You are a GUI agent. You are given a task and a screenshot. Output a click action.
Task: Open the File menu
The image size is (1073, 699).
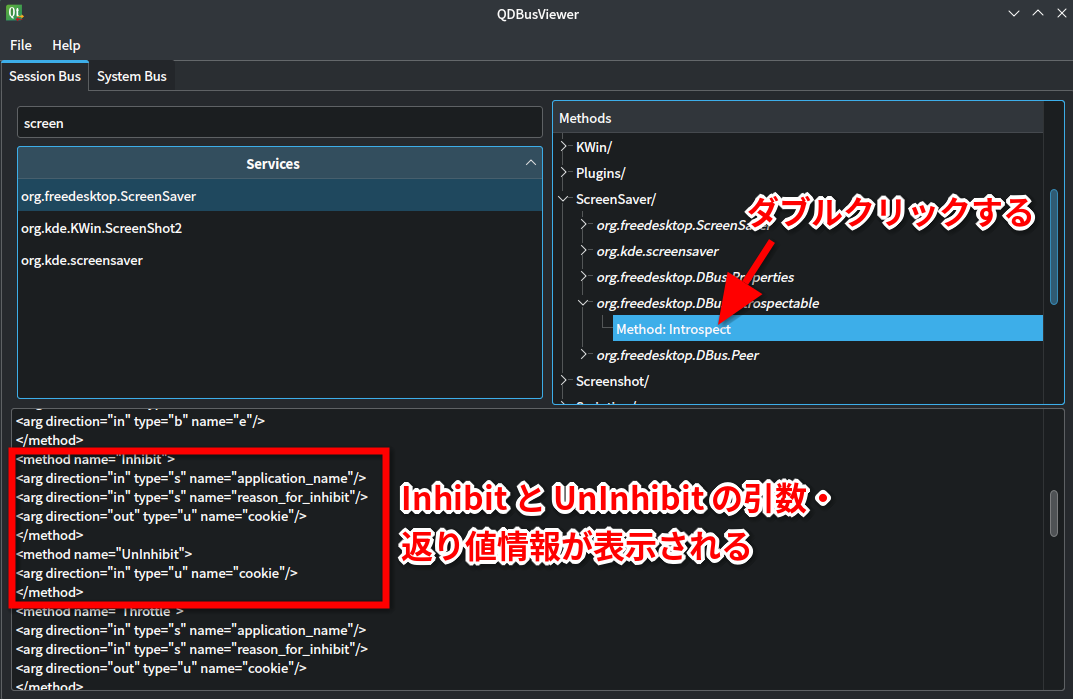click(20, 45)
